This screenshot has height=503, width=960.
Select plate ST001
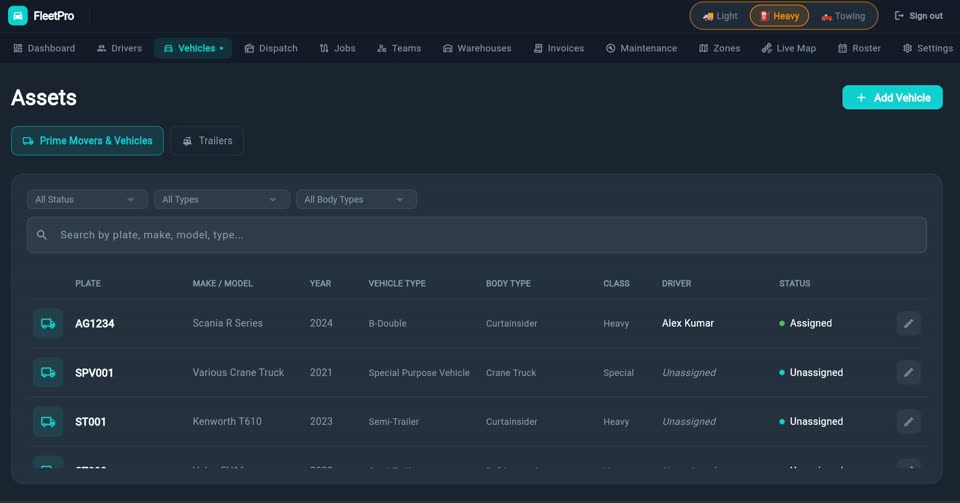click(x=91, y=422)
